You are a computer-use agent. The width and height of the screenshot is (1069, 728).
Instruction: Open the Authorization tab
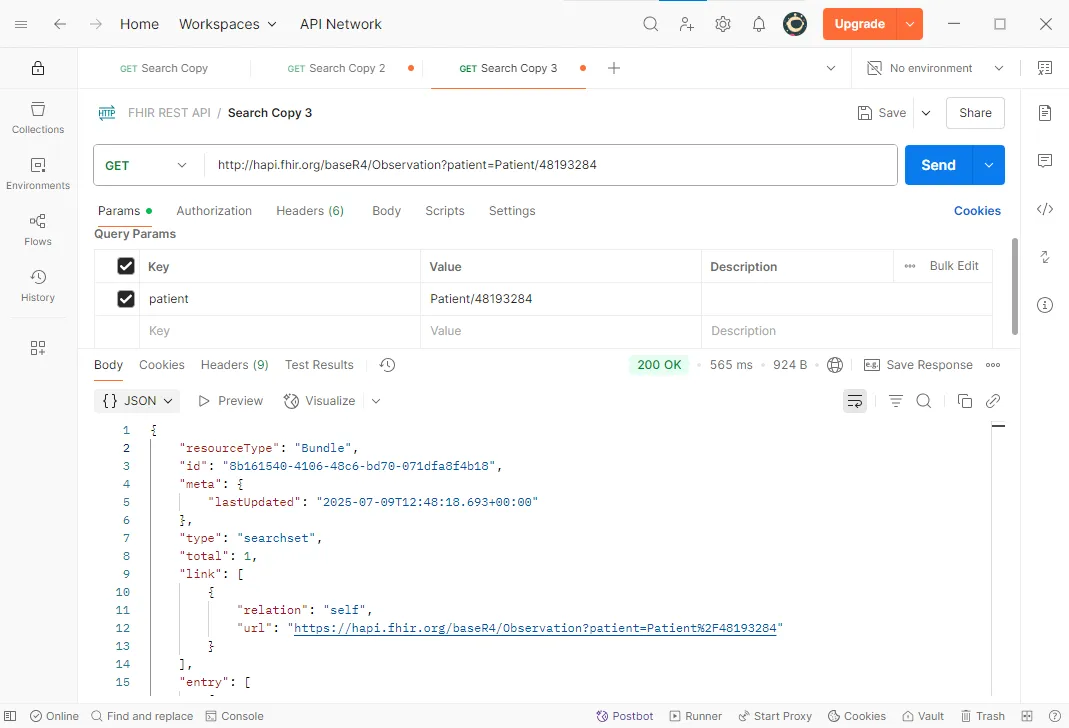click(214, 211)
